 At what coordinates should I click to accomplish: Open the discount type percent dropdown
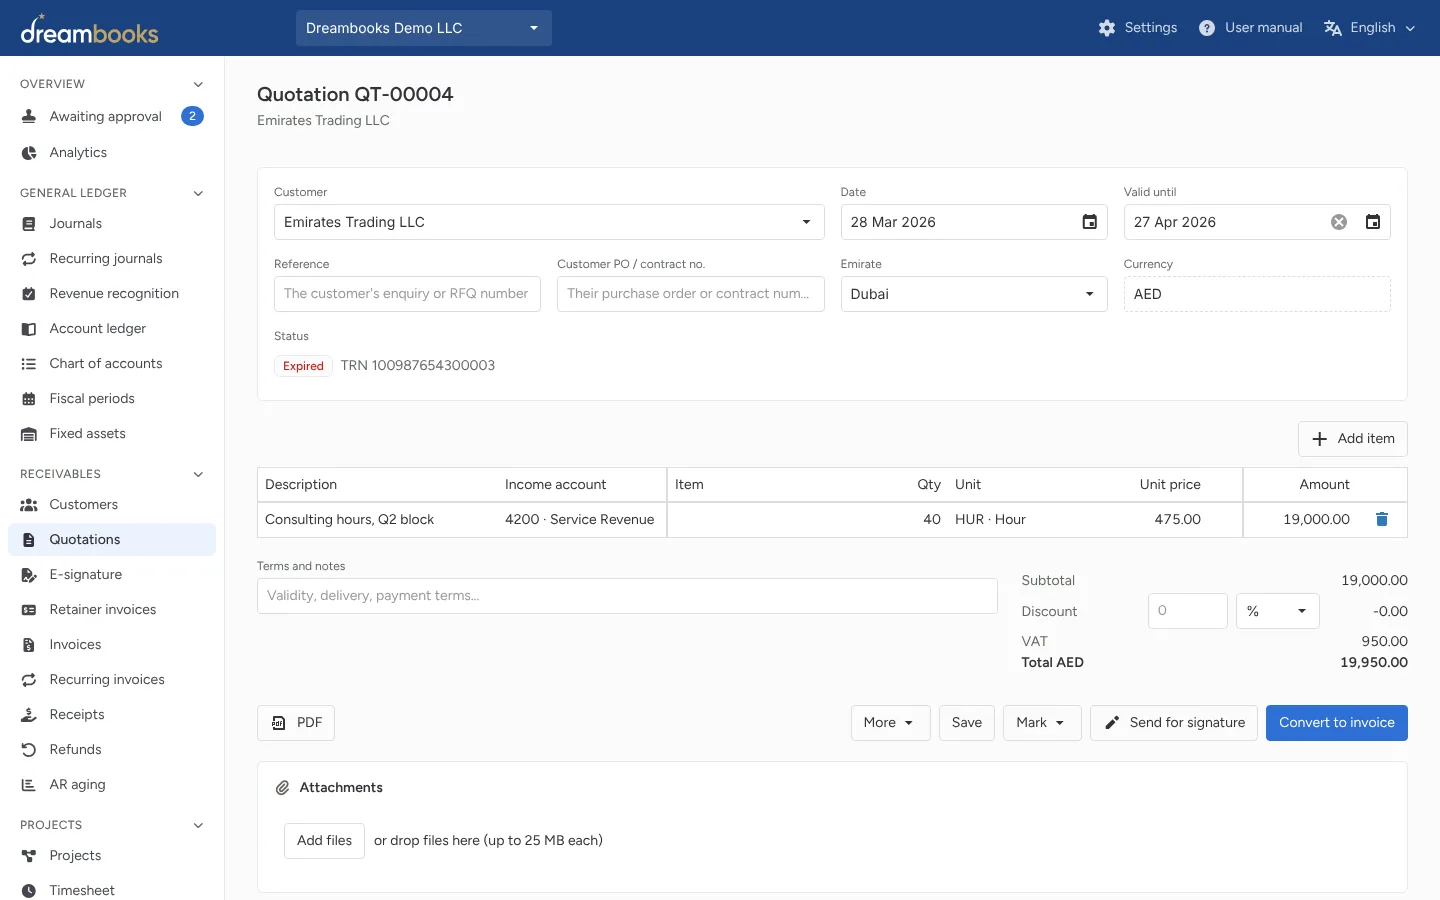click(x=1278, y=611)
